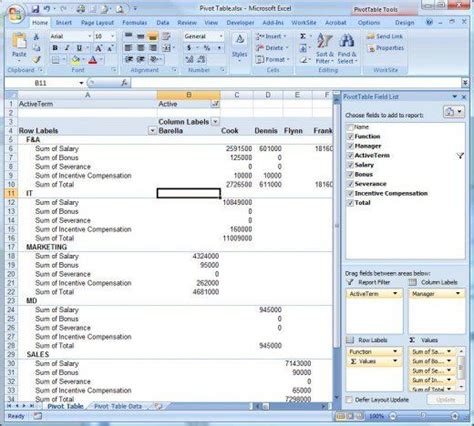
Task: Merge and center cells
Action: pos(166,48)
